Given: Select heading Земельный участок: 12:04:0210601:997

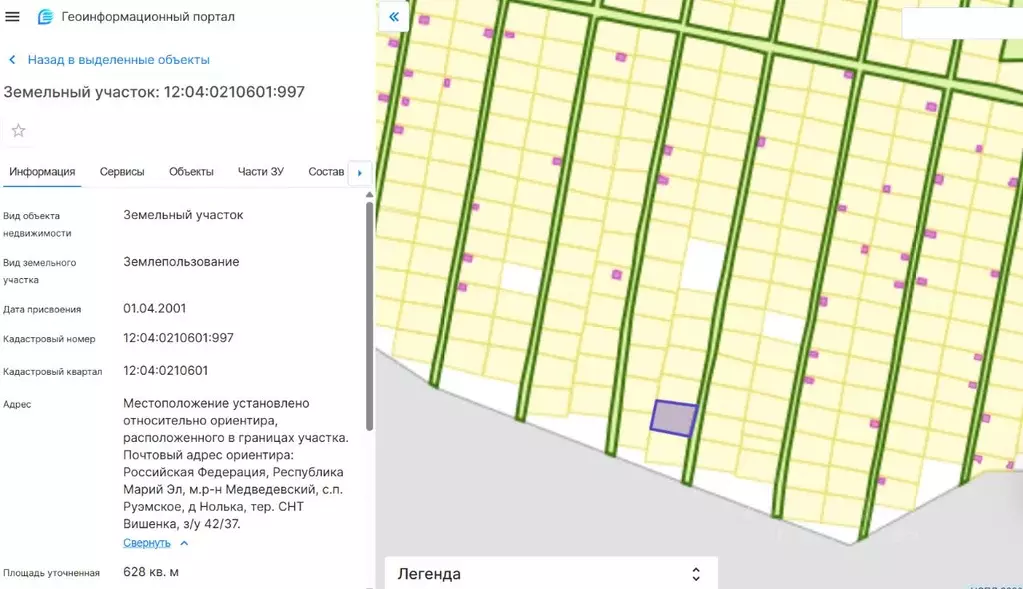Looking at the screenshot, I should click(154, 92).
